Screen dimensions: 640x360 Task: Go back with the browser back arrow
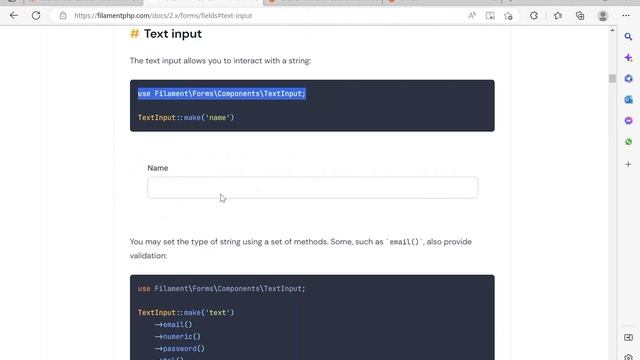point(14,16)
